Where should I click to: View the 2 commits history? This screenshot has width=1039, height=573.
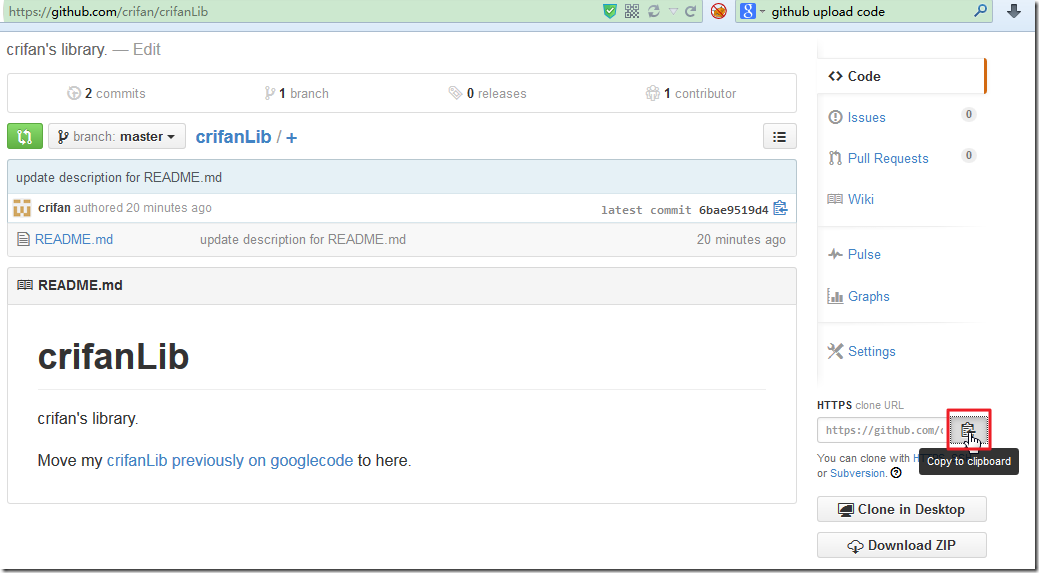click(x=106, y=93)
